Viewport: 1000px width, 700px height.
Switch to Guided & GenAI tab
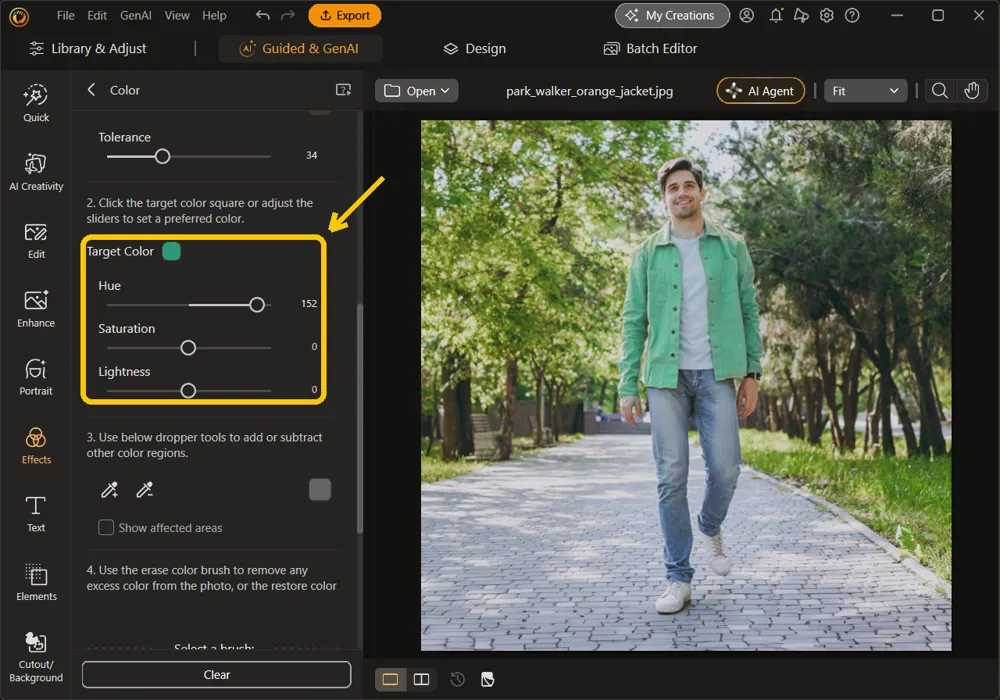coord(300,48)
